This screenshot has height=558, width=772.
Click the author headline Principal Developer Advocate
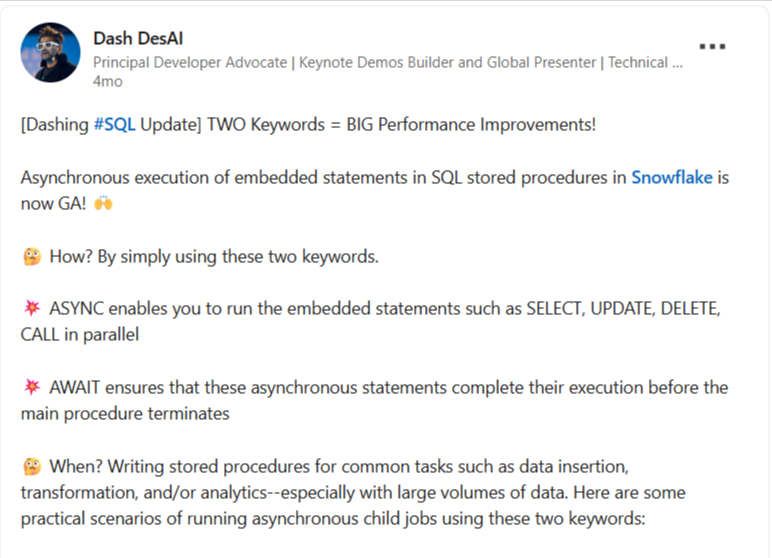(x=190, y=63)
